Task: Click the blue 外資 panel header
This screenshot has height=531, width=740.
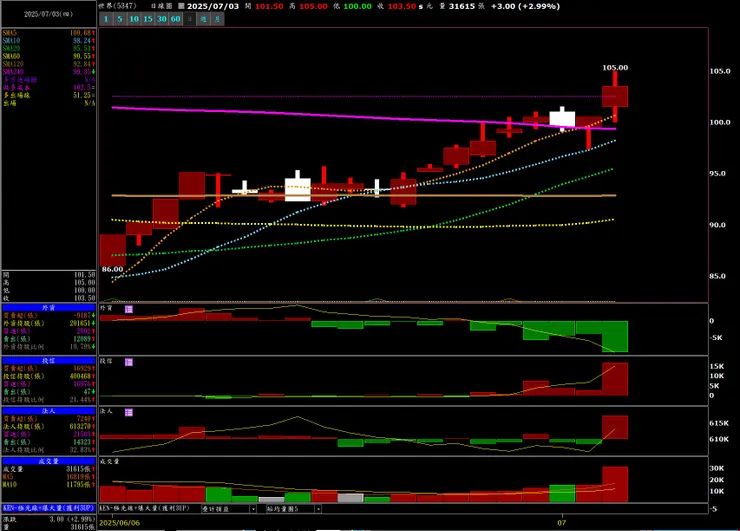Action: click(49, 308)
